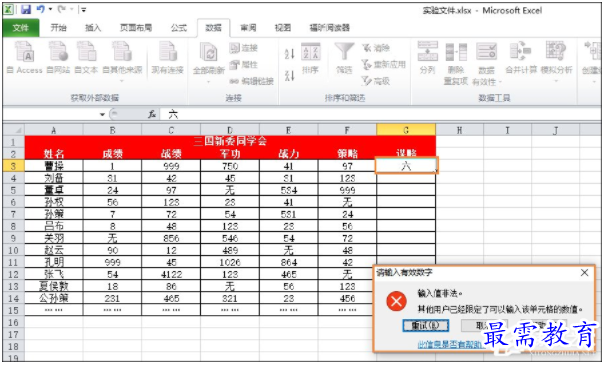Click the 三国新秀同学会 title cell
The height and width of the screenshot is (366, 605).
point(230,142)
